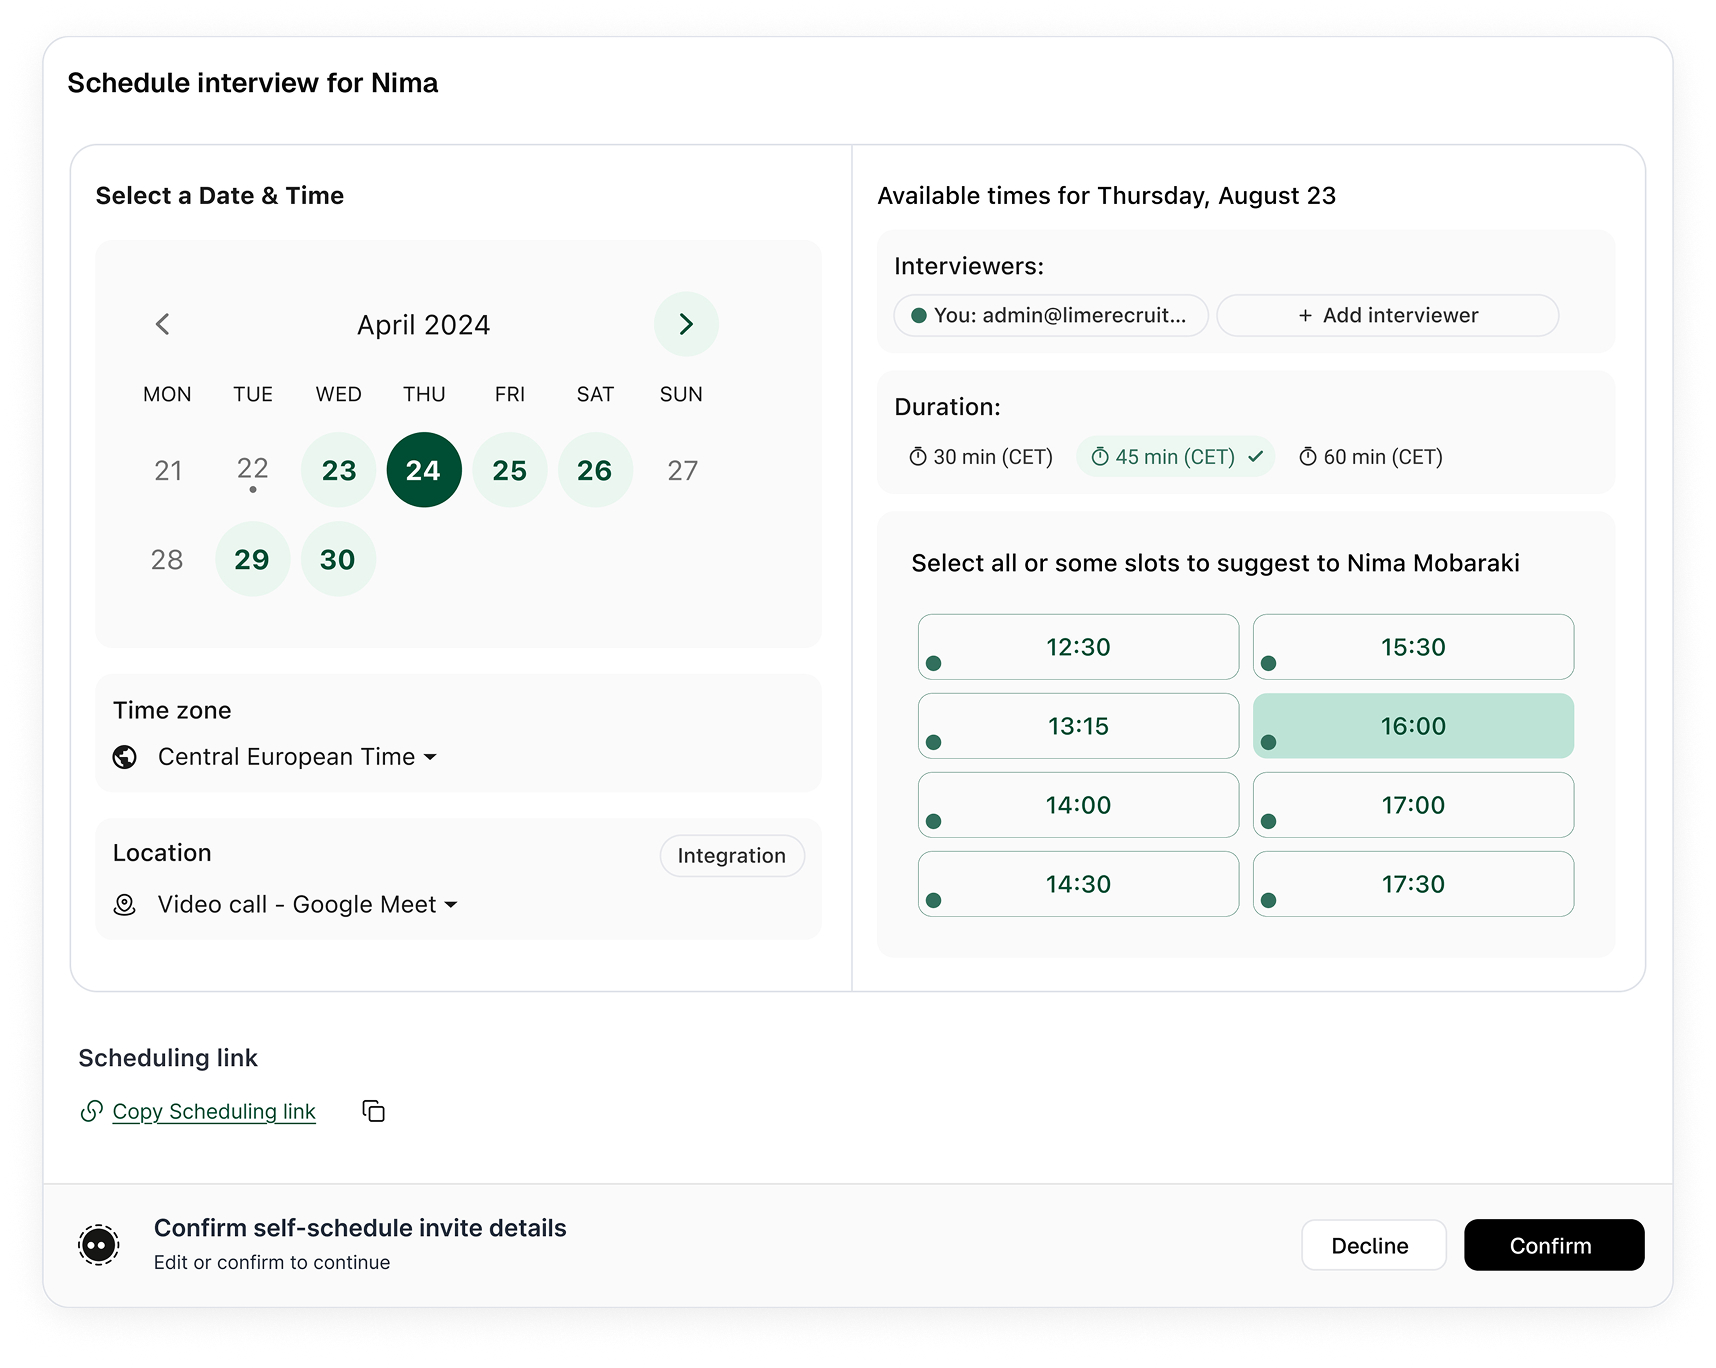Select April 25 on the calendar

[x=510, y=470]
